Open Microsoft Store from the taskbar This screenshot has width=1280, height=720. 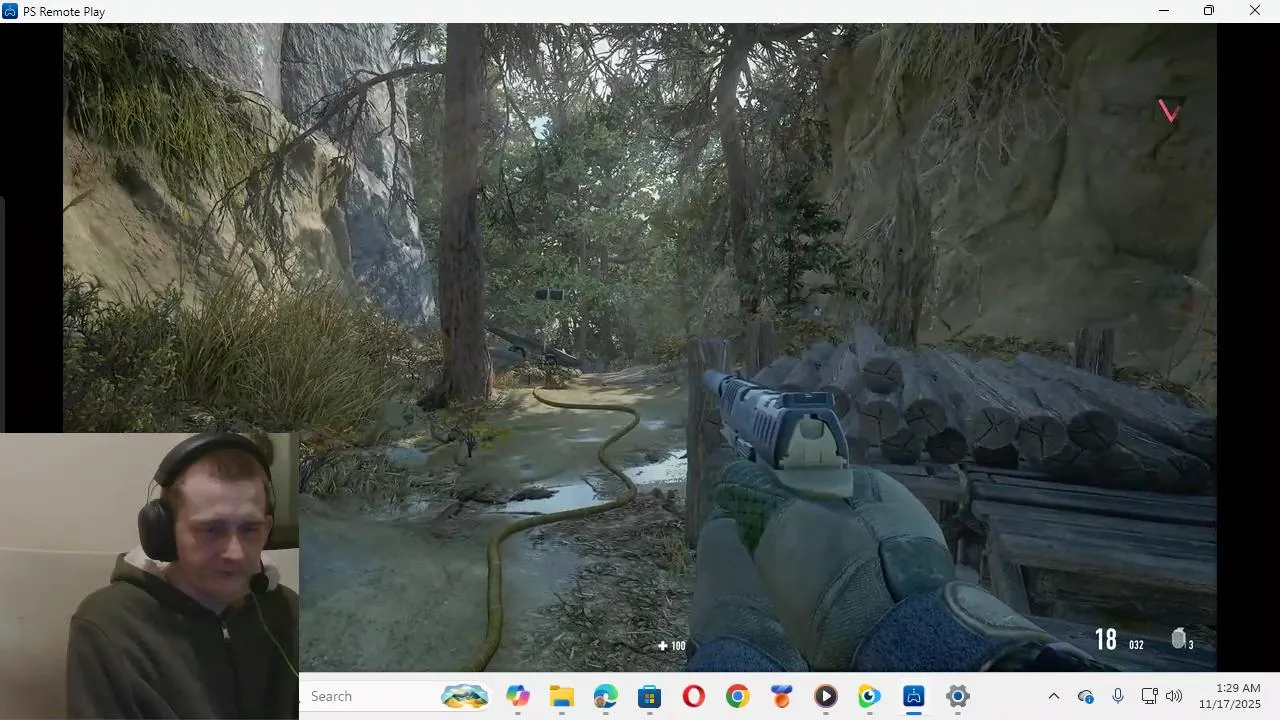coord(649,697)
